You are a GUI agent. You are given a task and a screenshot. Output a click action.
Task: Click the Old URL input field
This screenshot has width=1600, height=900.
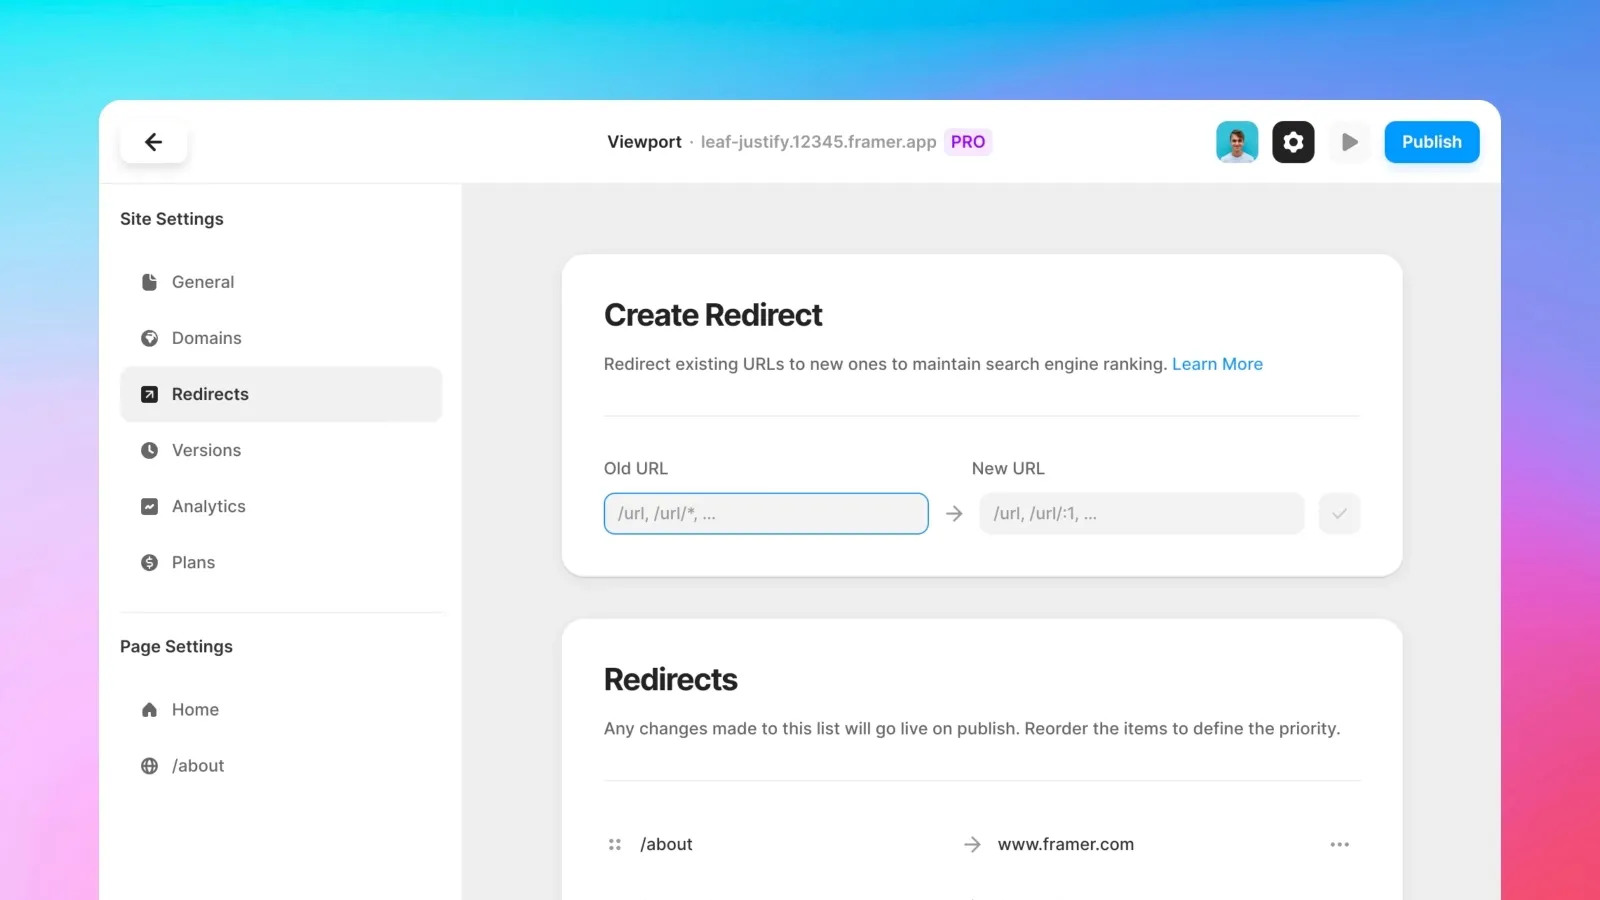[765, 513]
